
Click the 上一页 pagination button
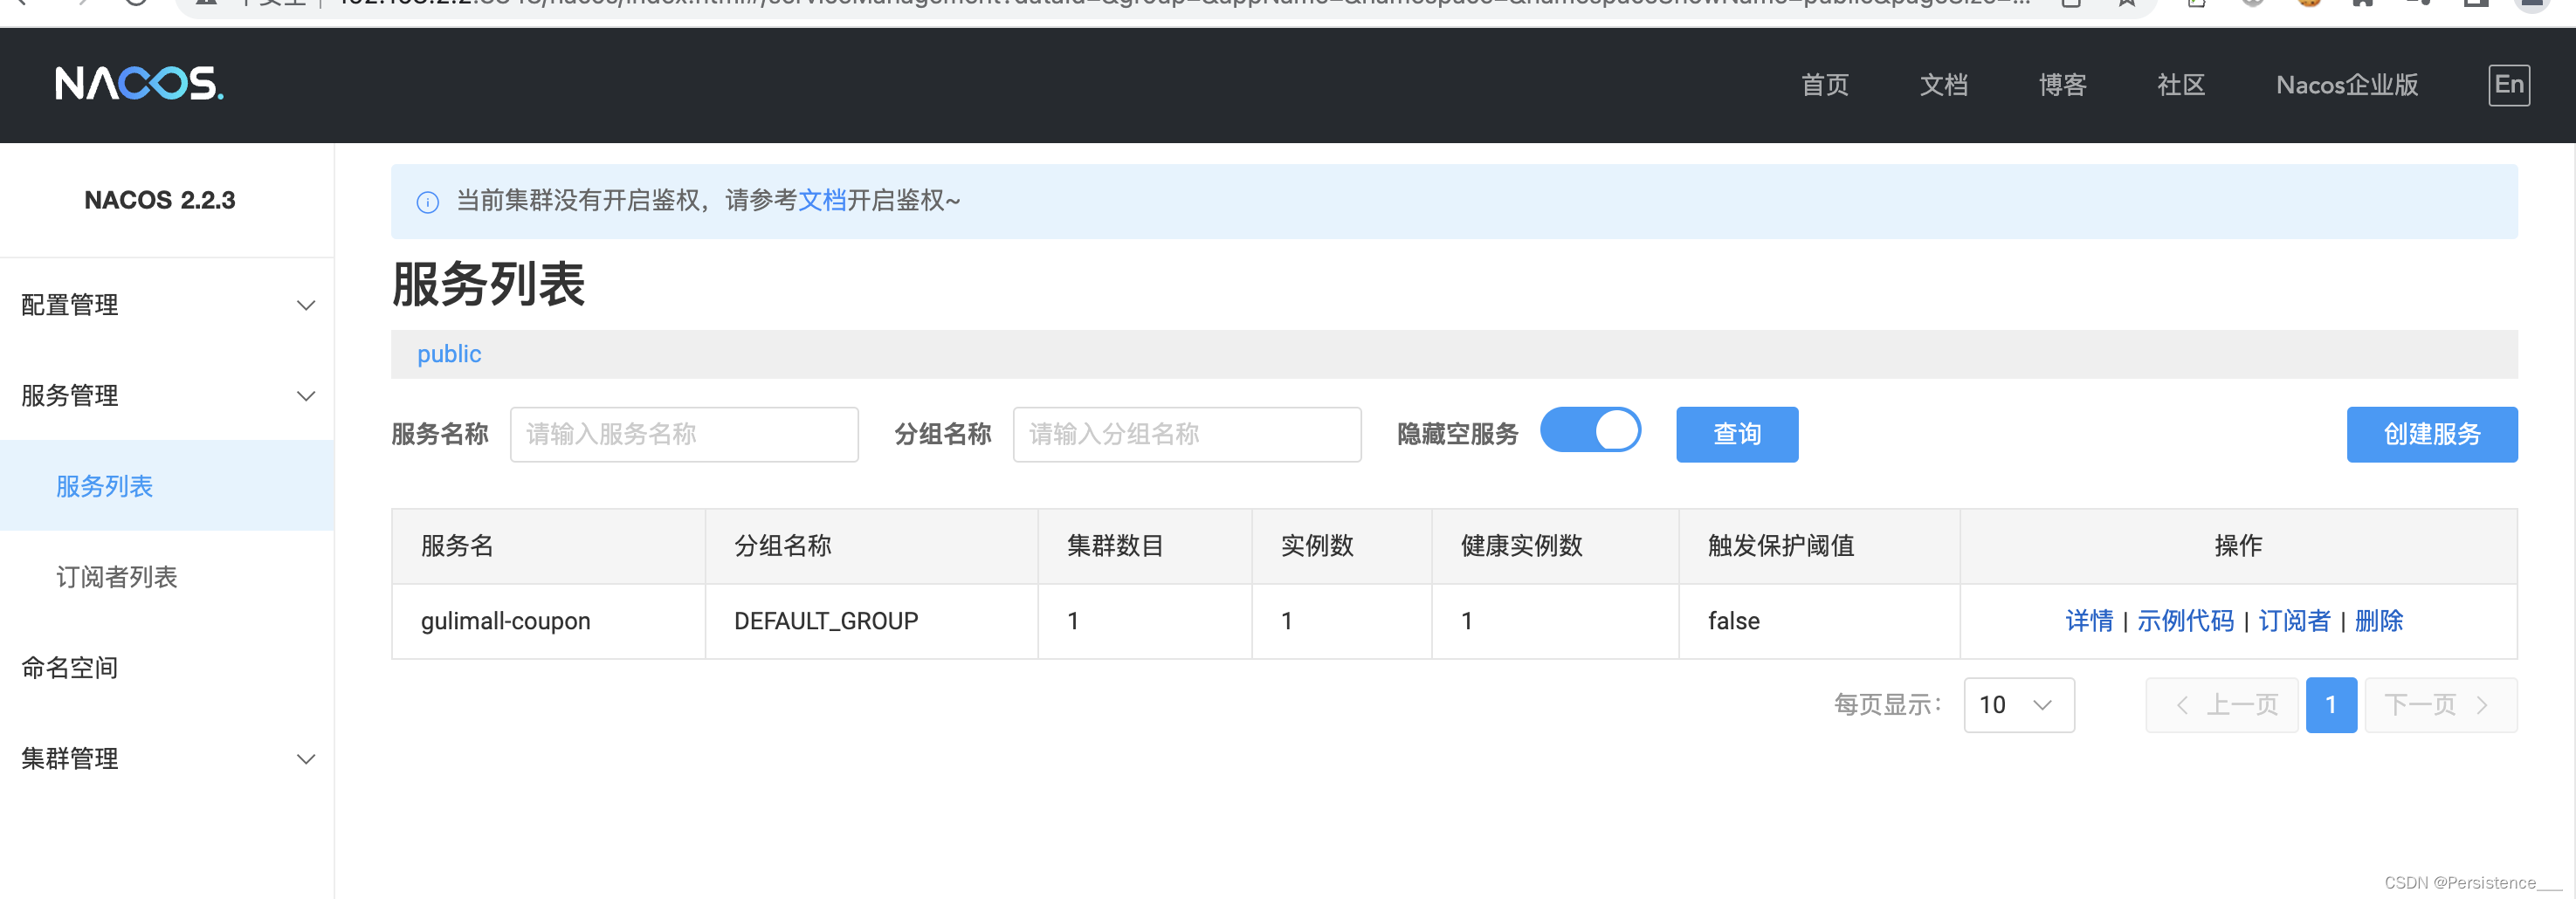(x=2221, y=705)
